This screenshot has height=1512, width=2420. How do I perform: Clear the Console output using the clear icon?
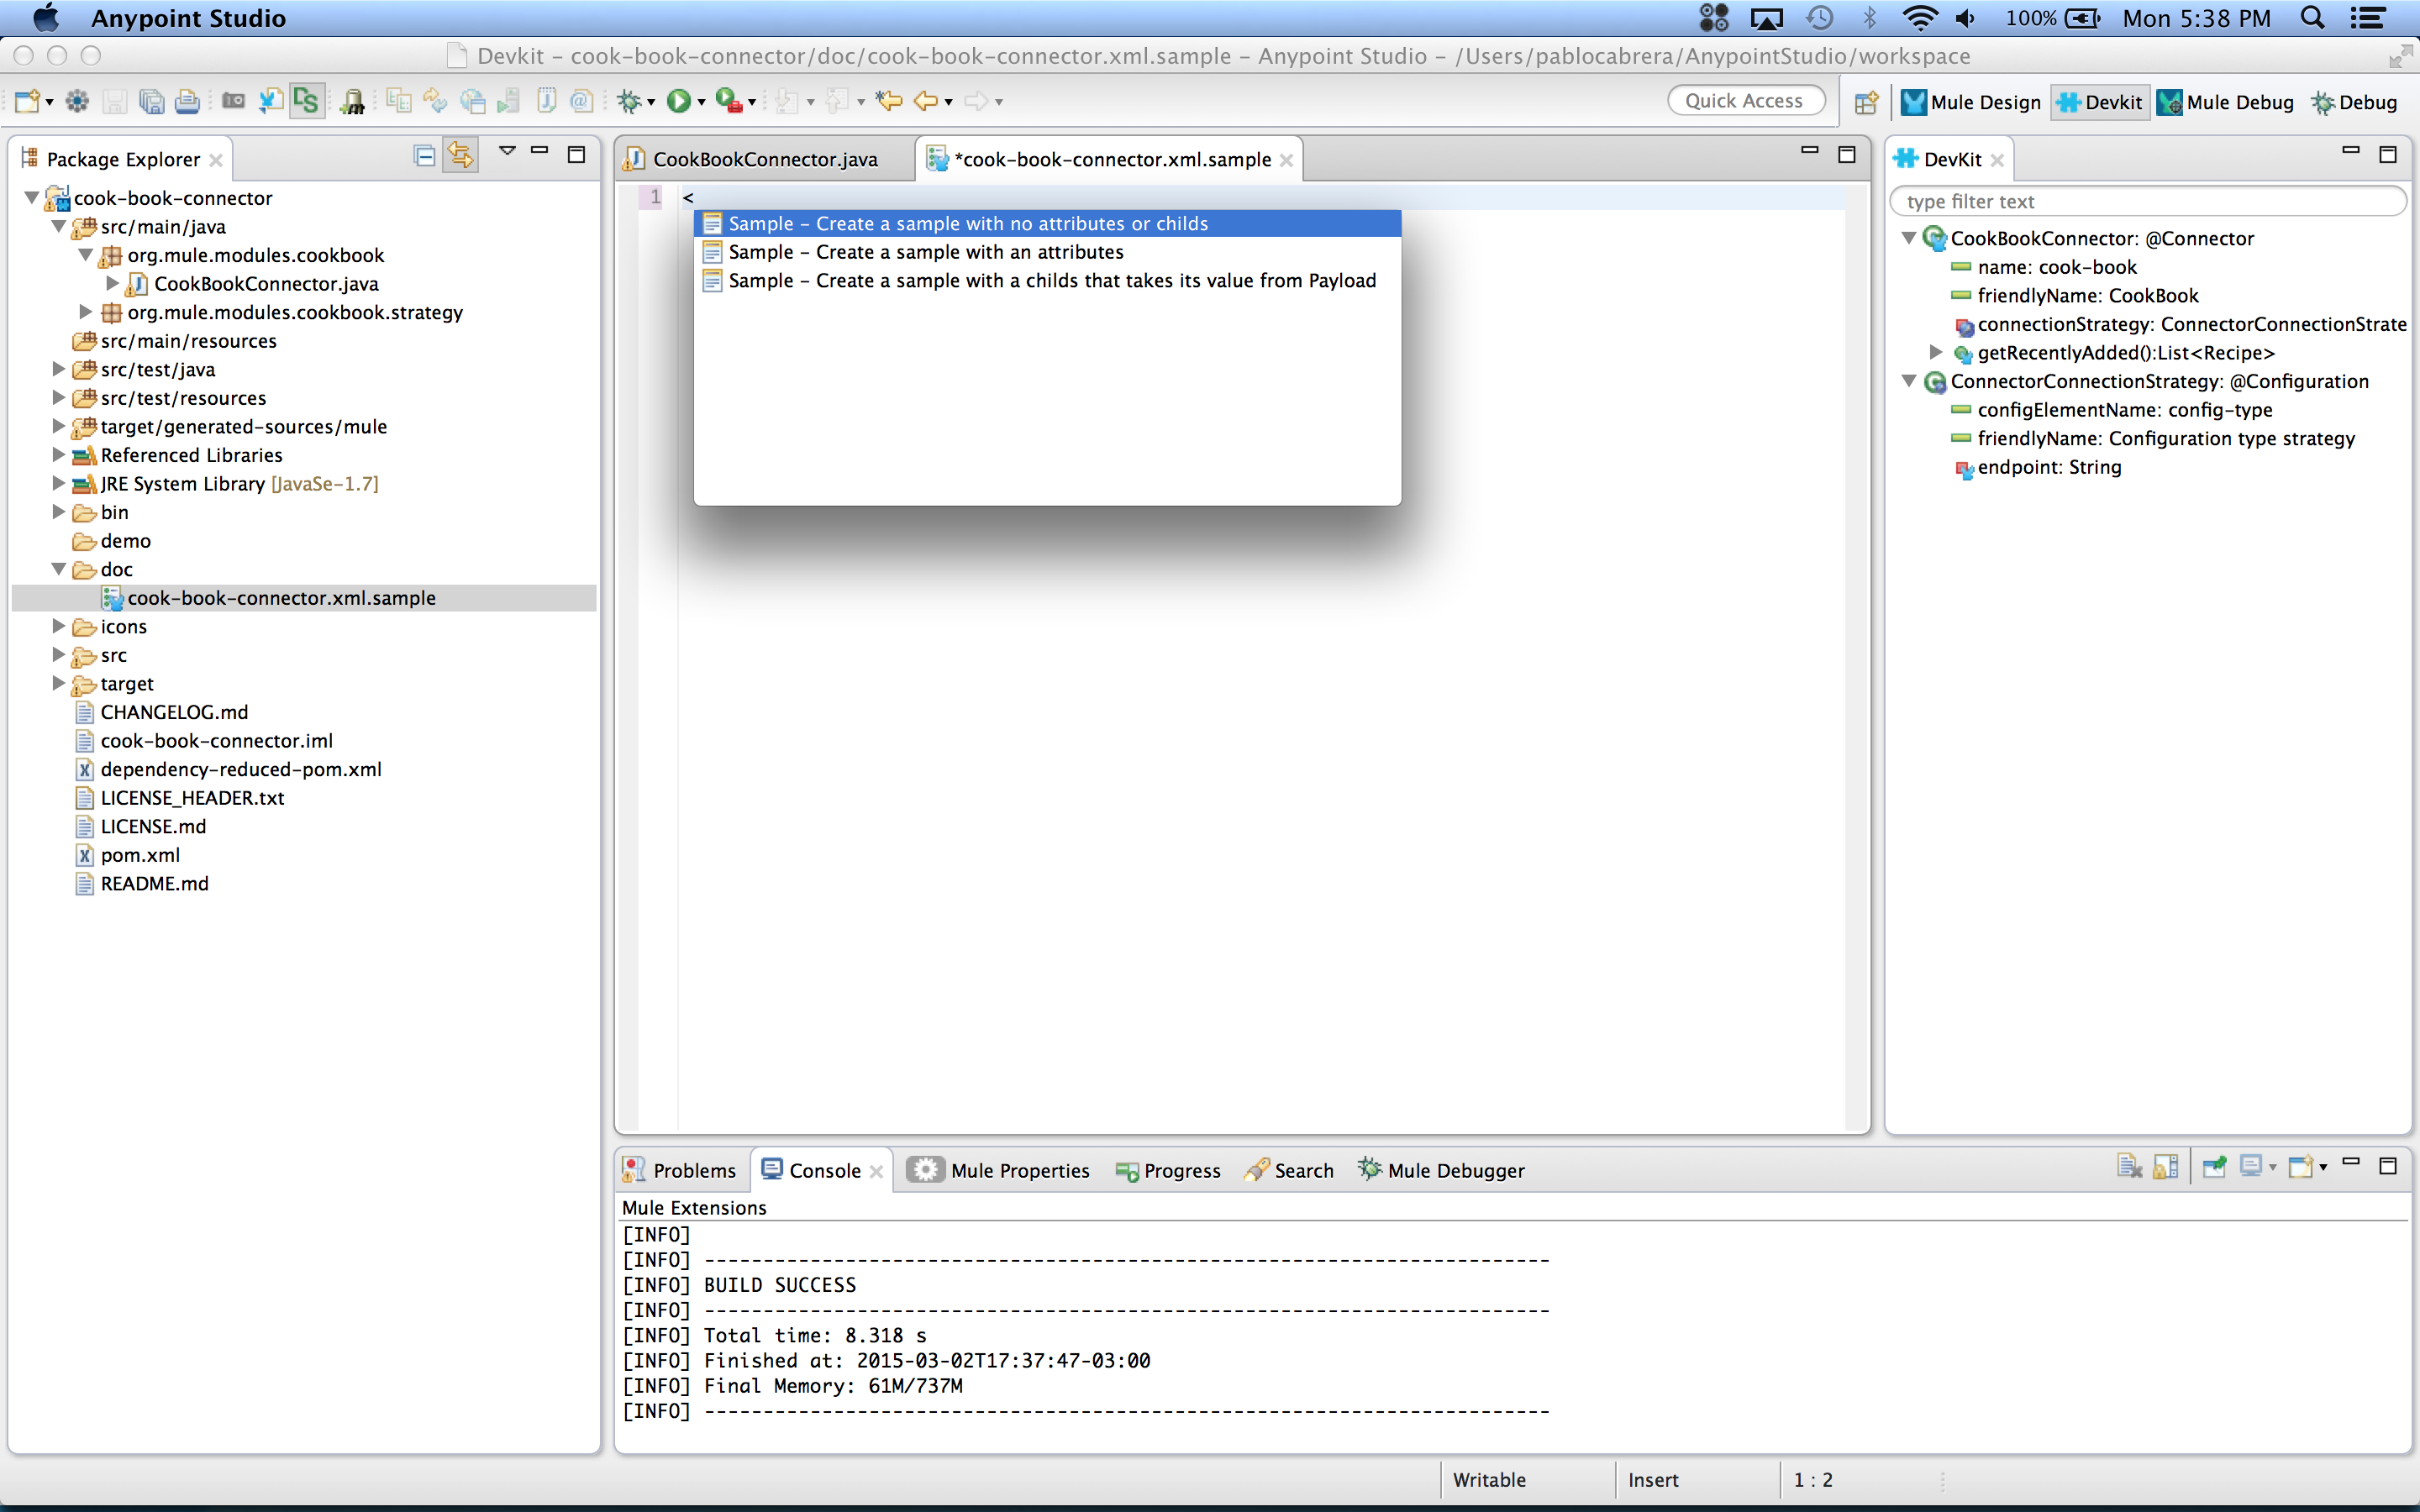pos(2129,1166)
